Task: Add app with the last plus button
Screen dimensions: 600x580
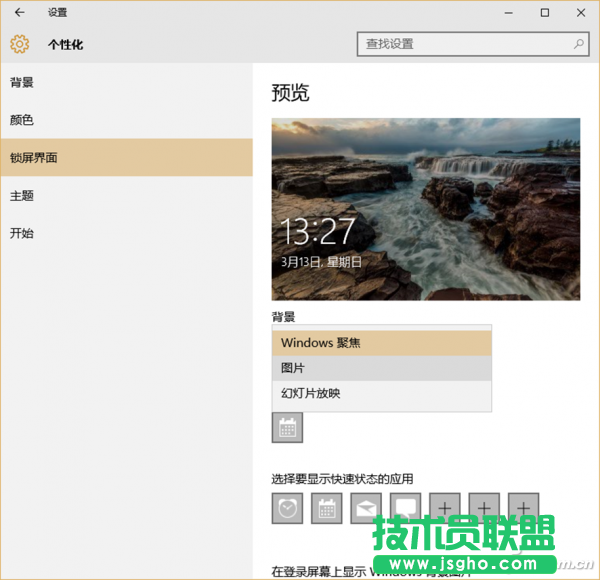Action: [523, 508]
